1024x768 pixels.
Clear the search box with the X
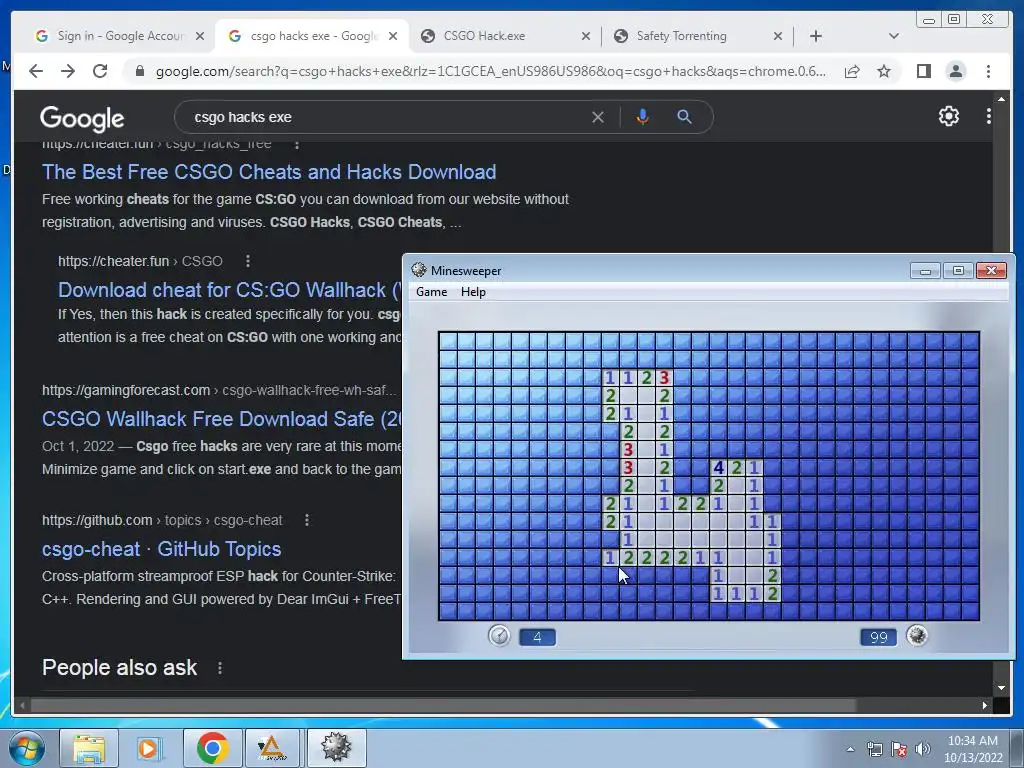[598, 117]
